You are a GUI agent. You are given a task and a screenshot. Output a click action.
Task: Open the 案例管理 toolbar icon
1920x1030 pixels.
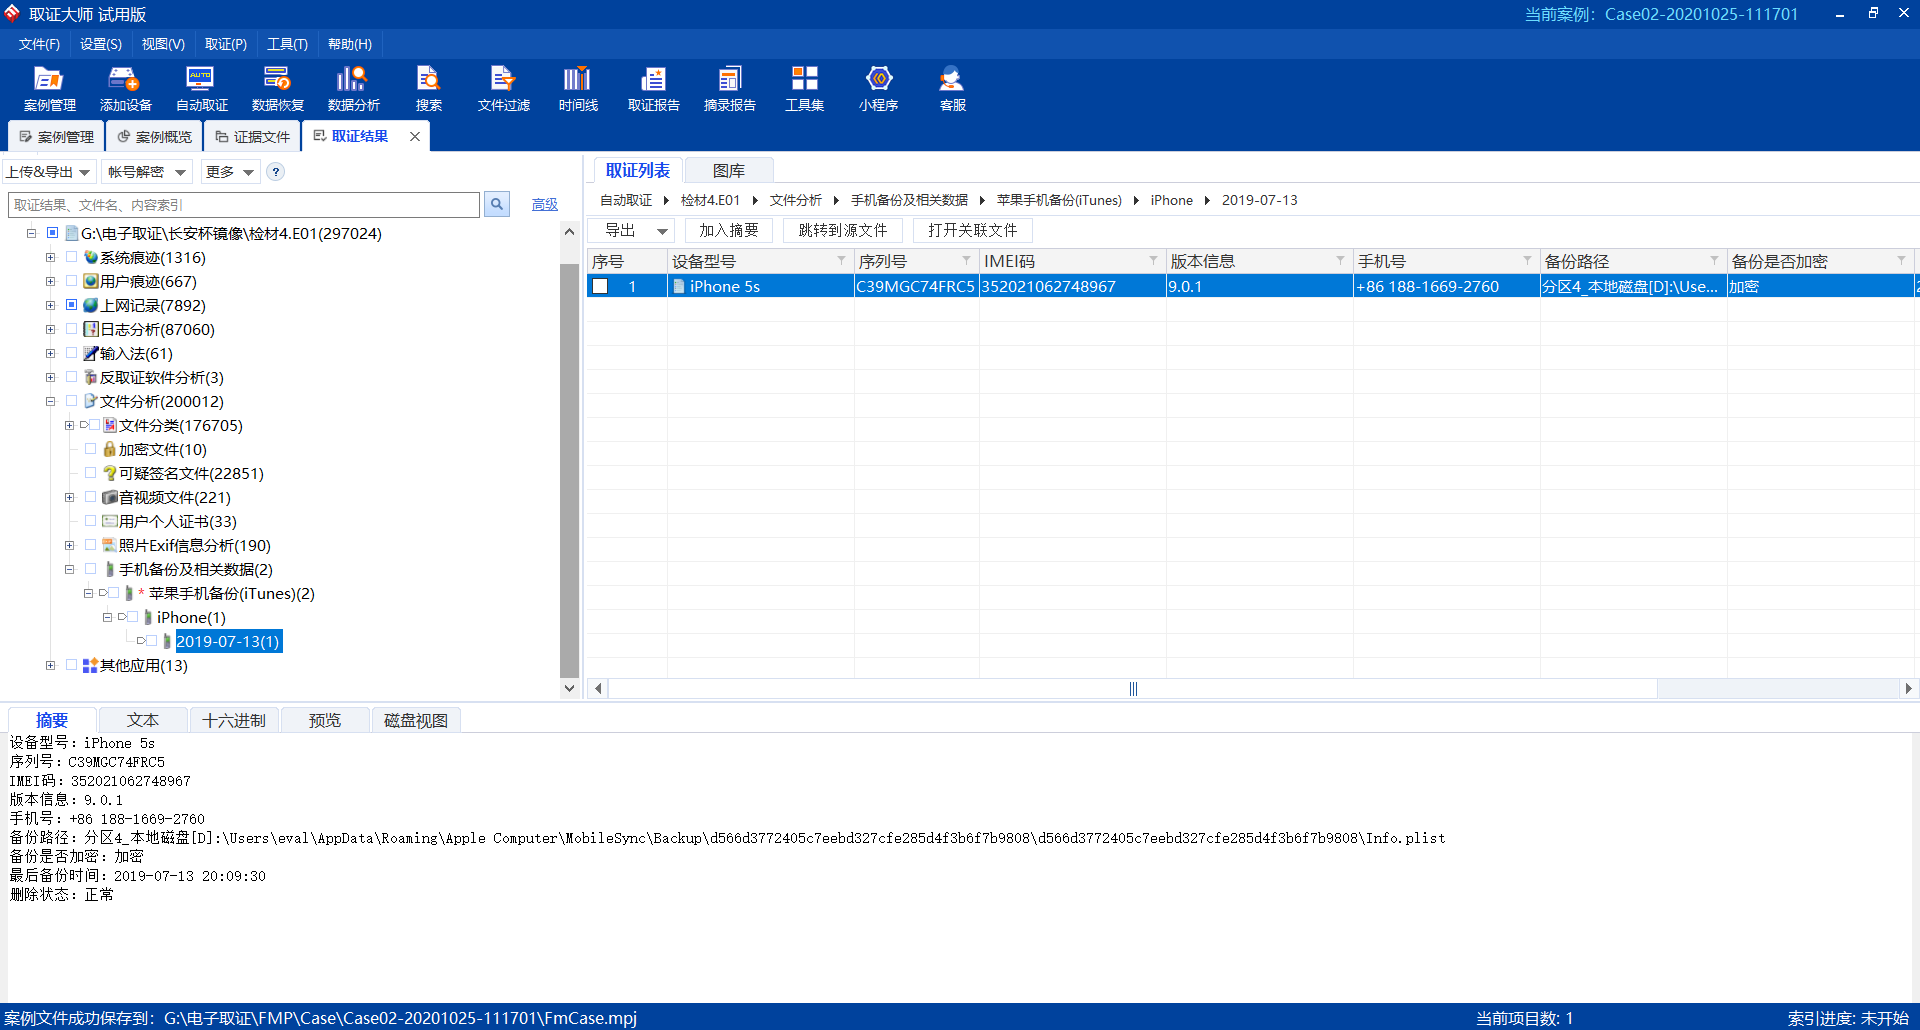point(49,88)
